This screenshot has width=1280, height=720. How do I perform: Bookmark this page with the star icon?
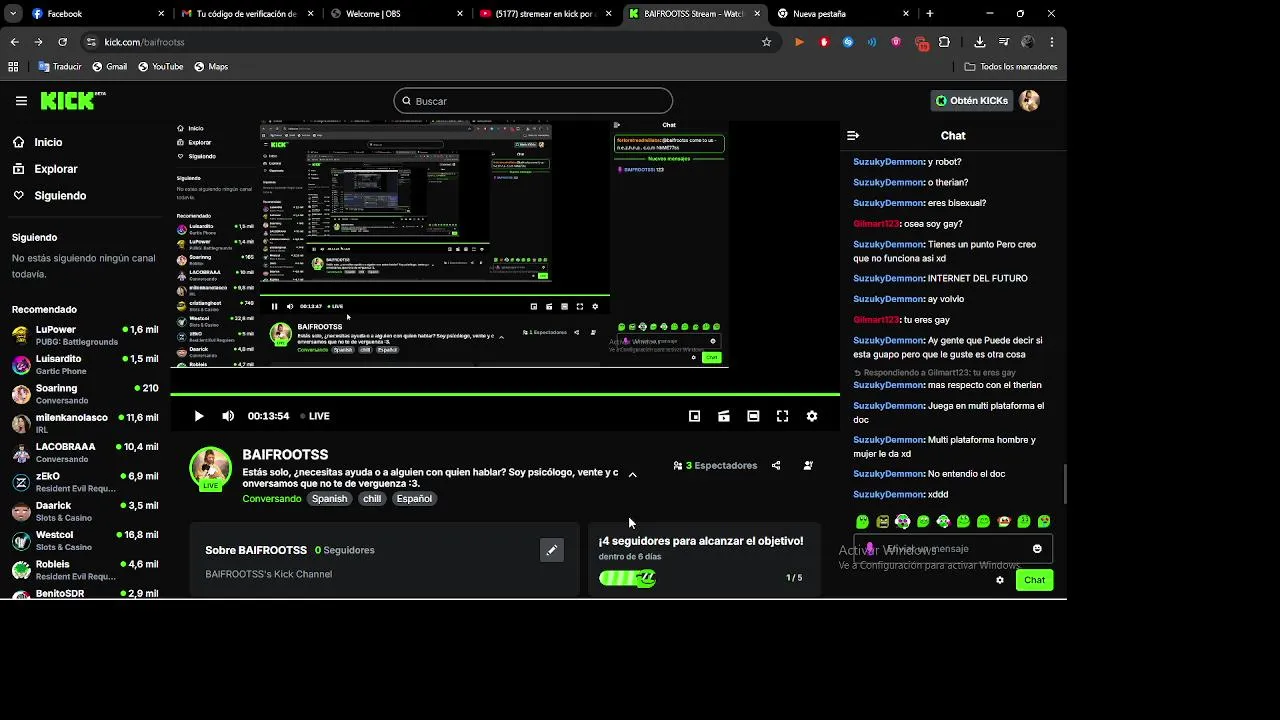pyautogui.click(x=767, y=42)
